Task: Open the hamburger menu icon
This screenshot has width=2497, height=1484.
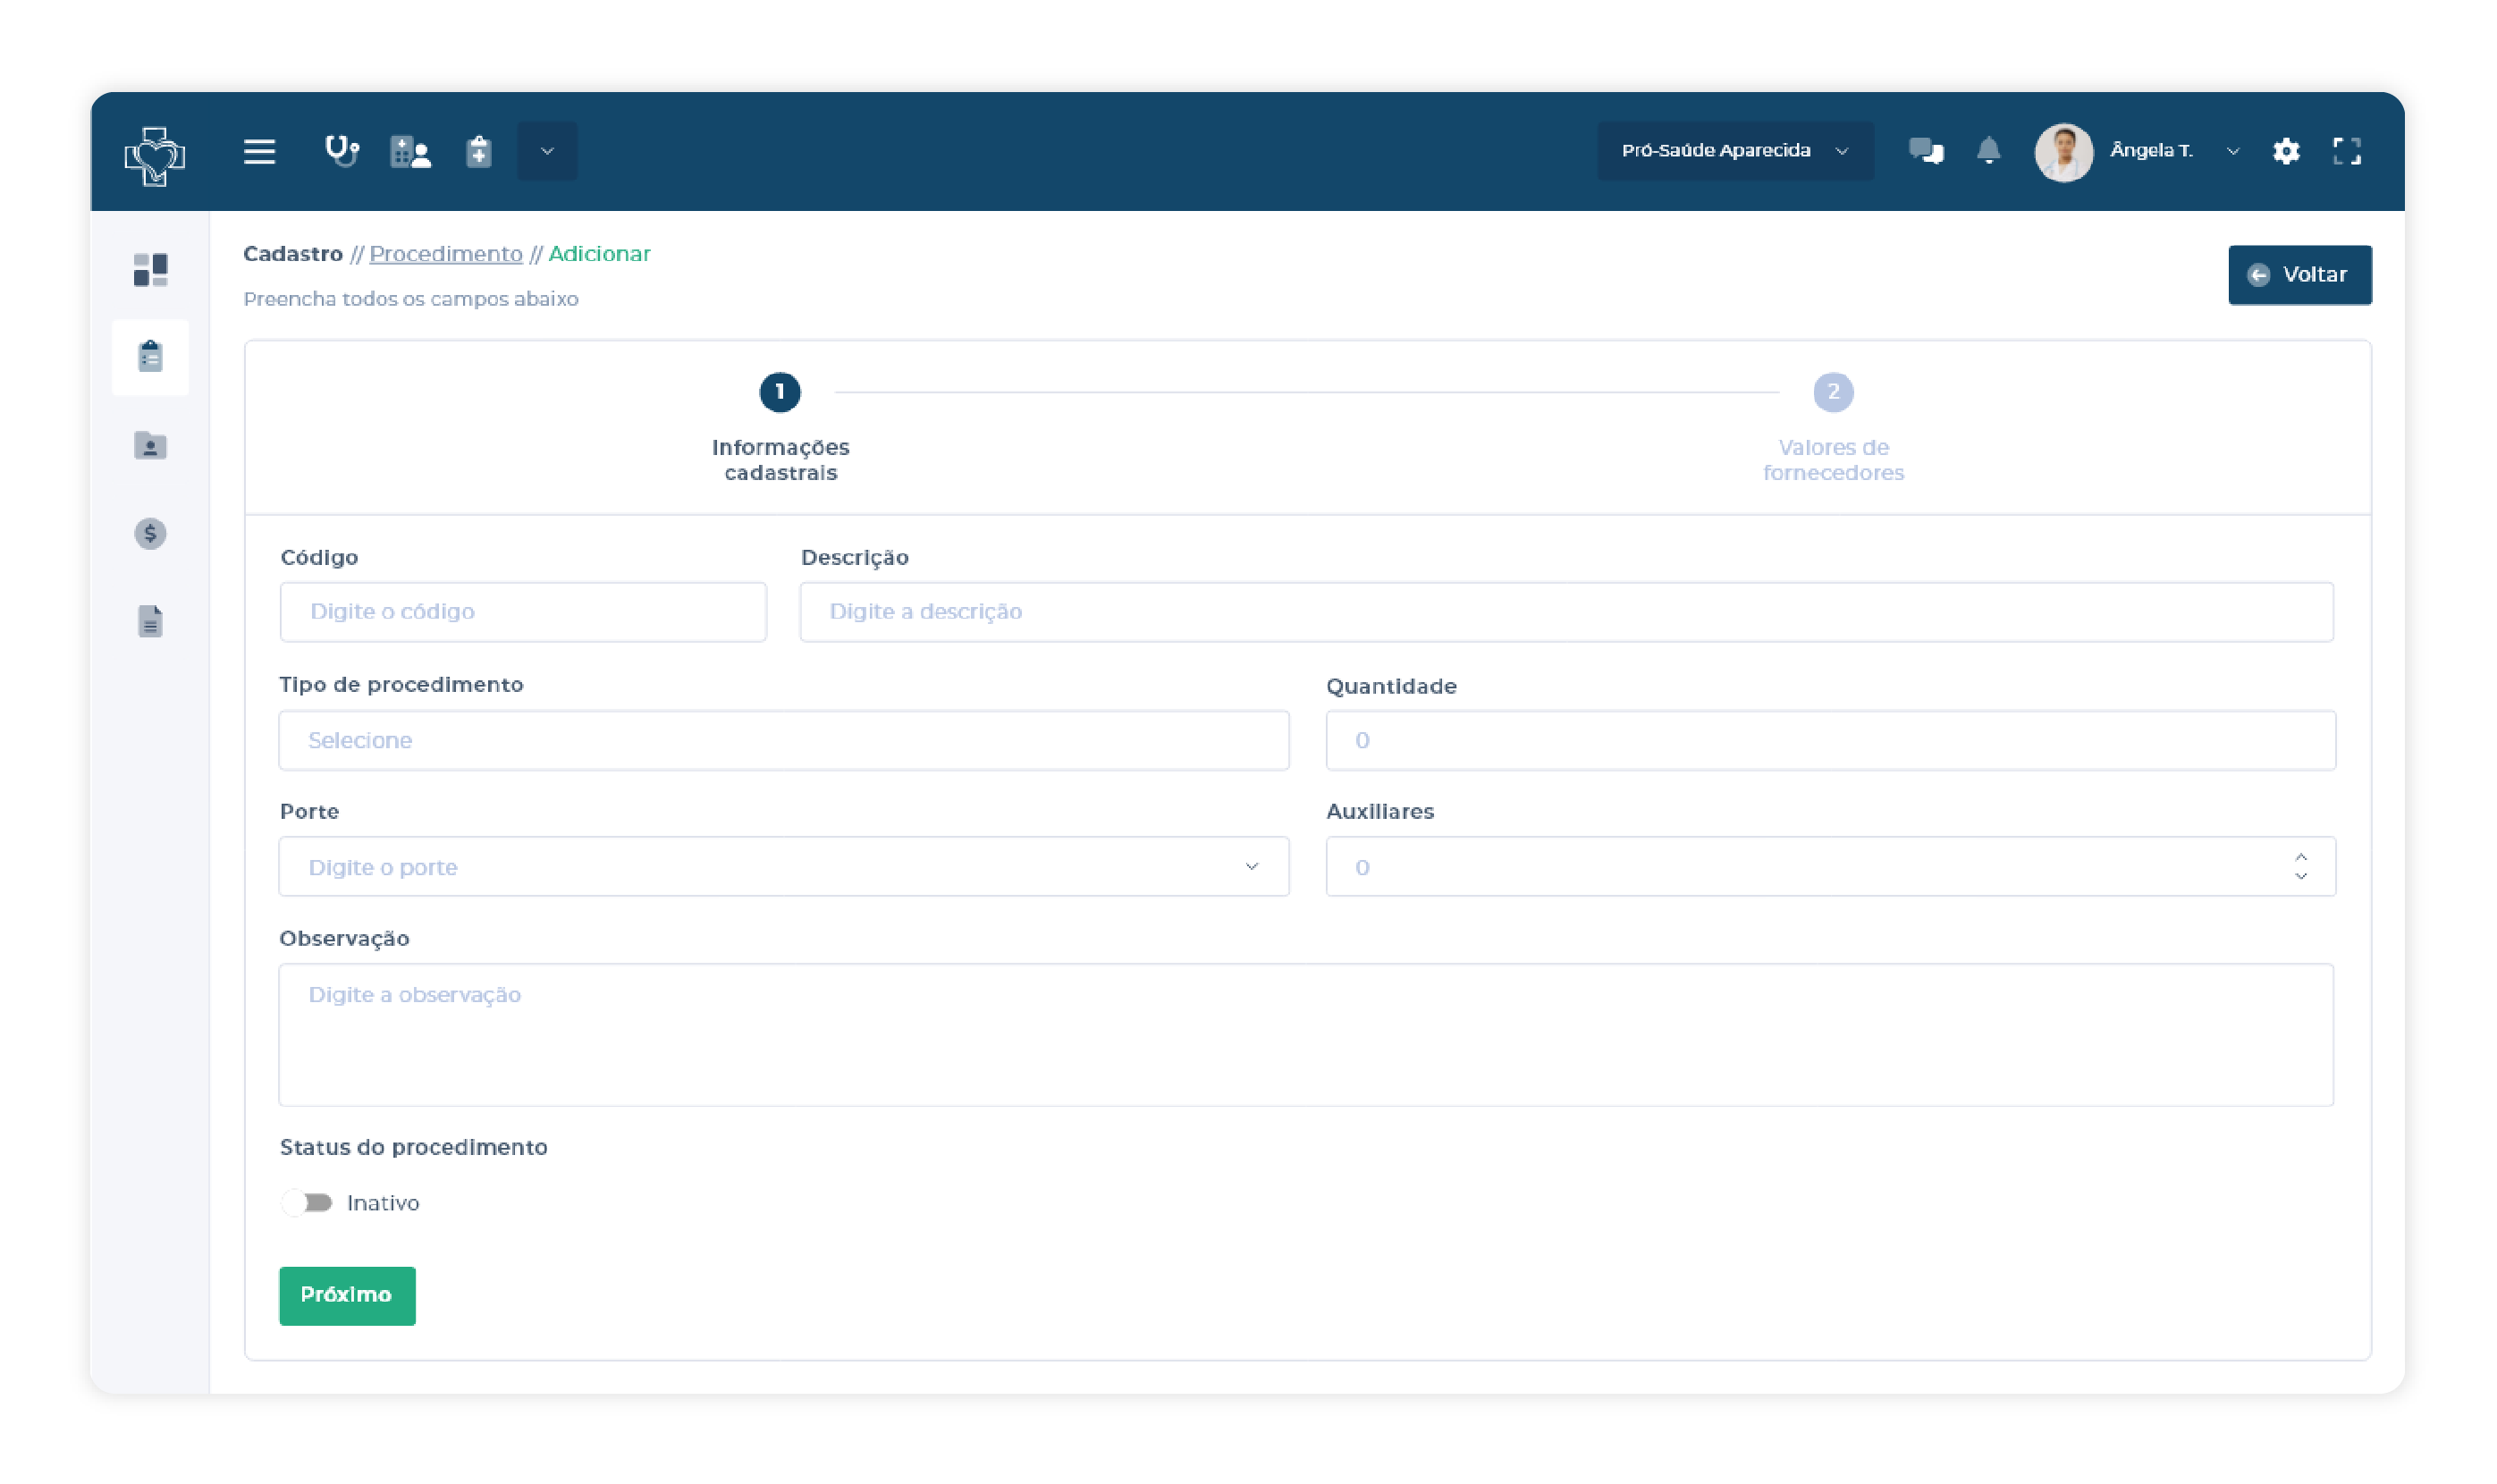Action: point(259,151)
